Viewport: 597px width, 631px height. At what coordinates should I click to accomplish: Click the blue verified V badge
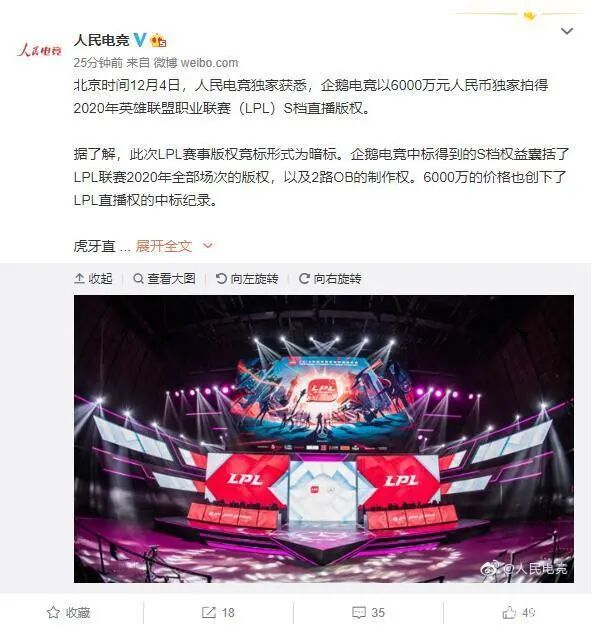click(x=139, y=40)
